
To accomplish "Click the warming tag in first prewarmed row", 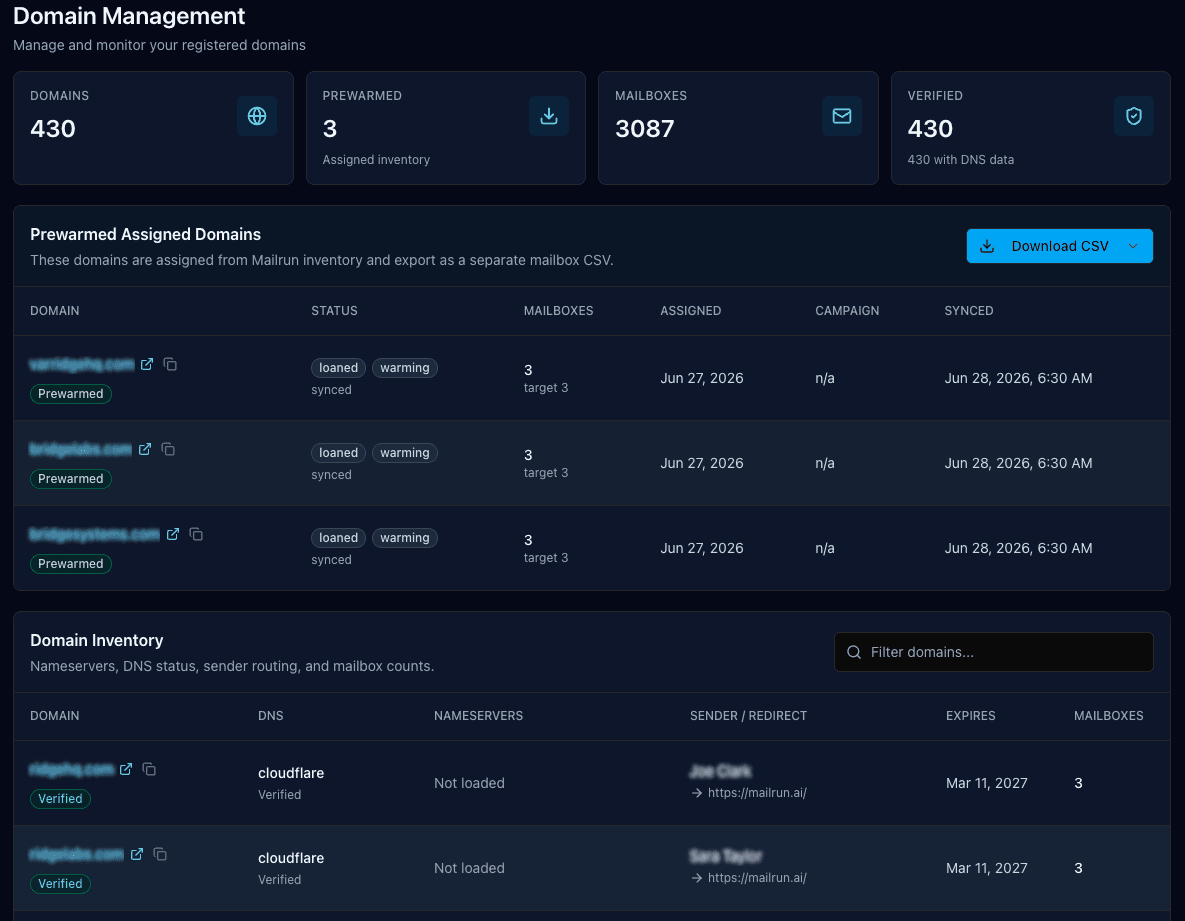I will pyautogui.click(x=404, y=368).
